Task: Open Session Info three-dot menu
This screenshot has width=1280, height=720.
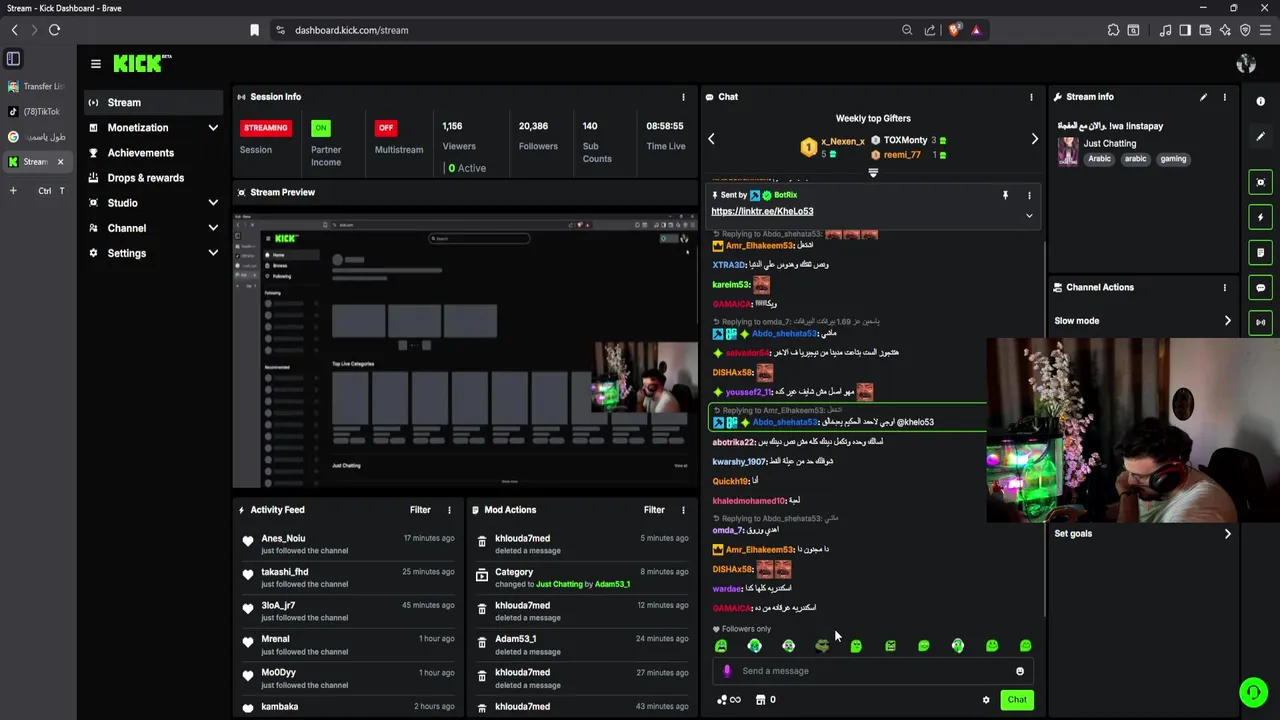Action: [683, 97]
